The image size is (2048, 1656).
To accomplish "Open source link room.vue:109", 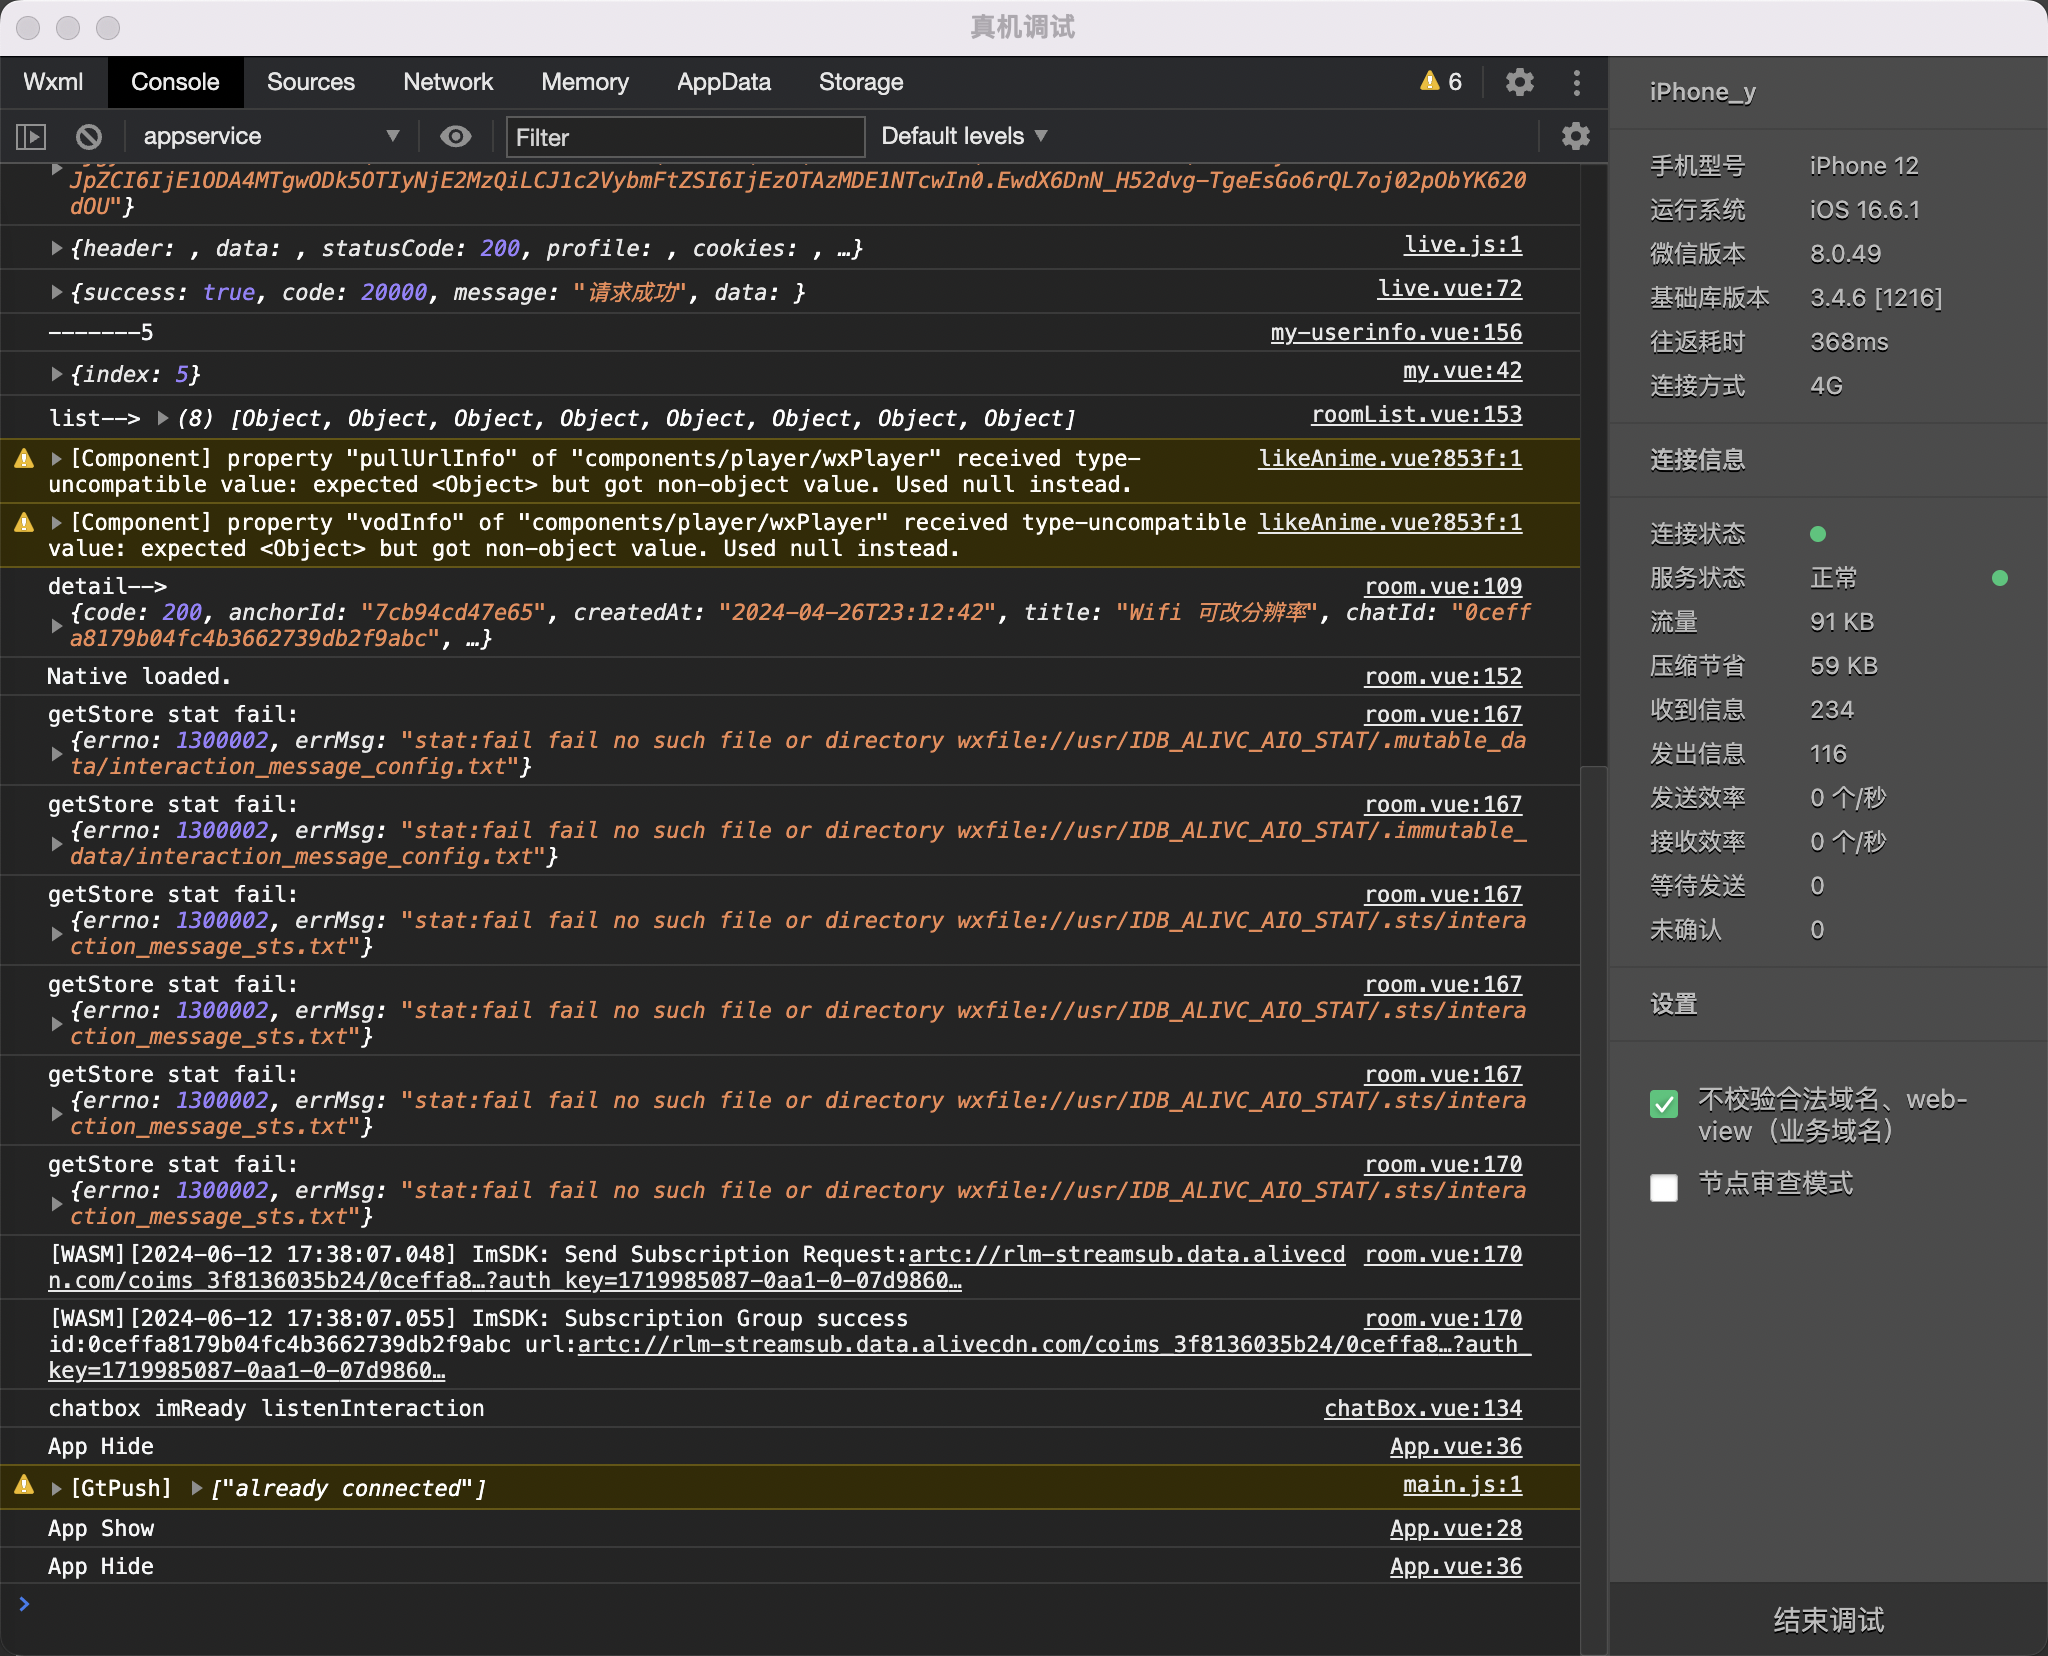I will coord(1443,587).
